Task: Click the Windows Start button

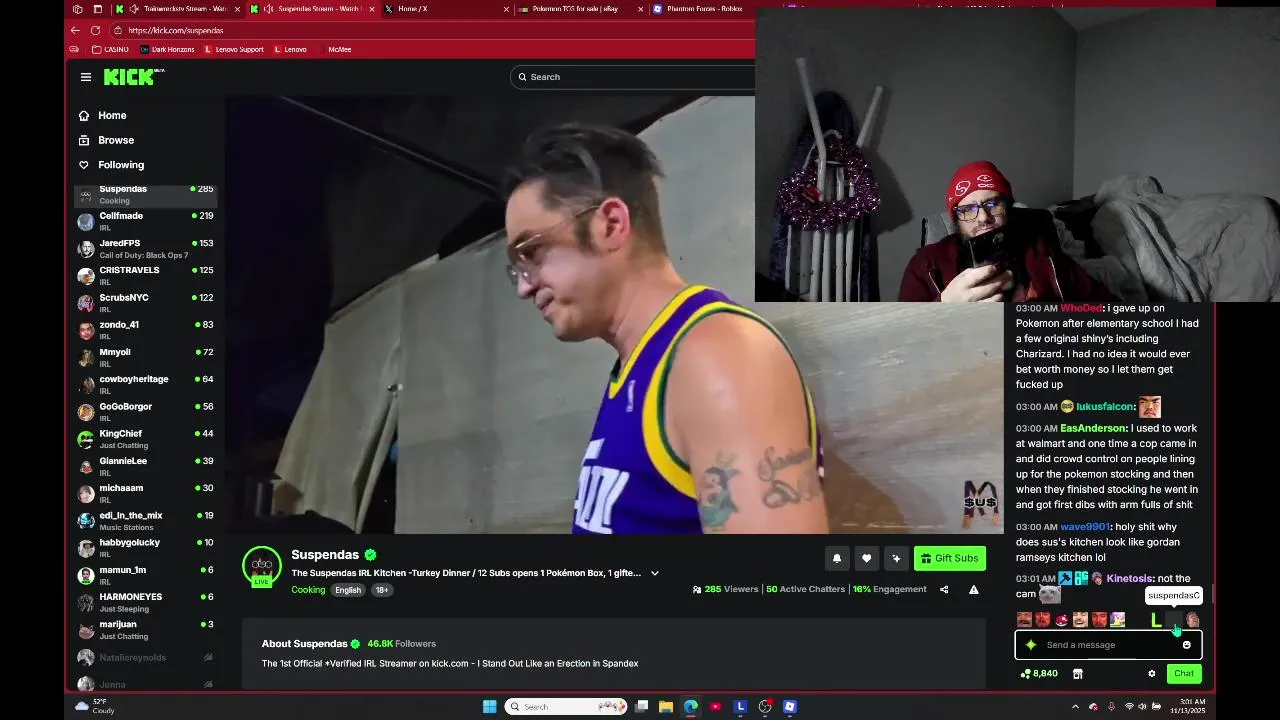Action: pos(489,706)
